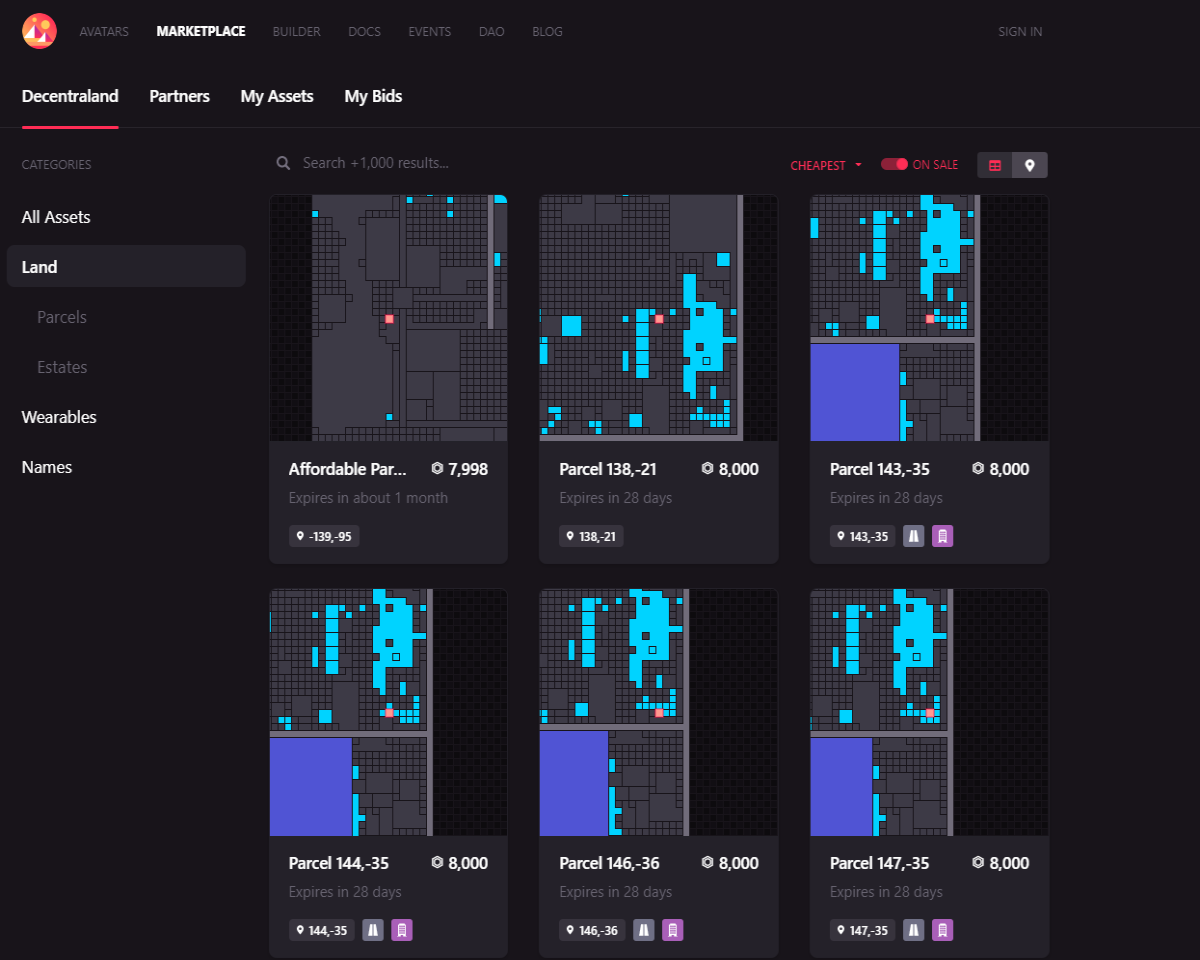
Task: Click the 138,-21 location tag
Action: (592, 536)
